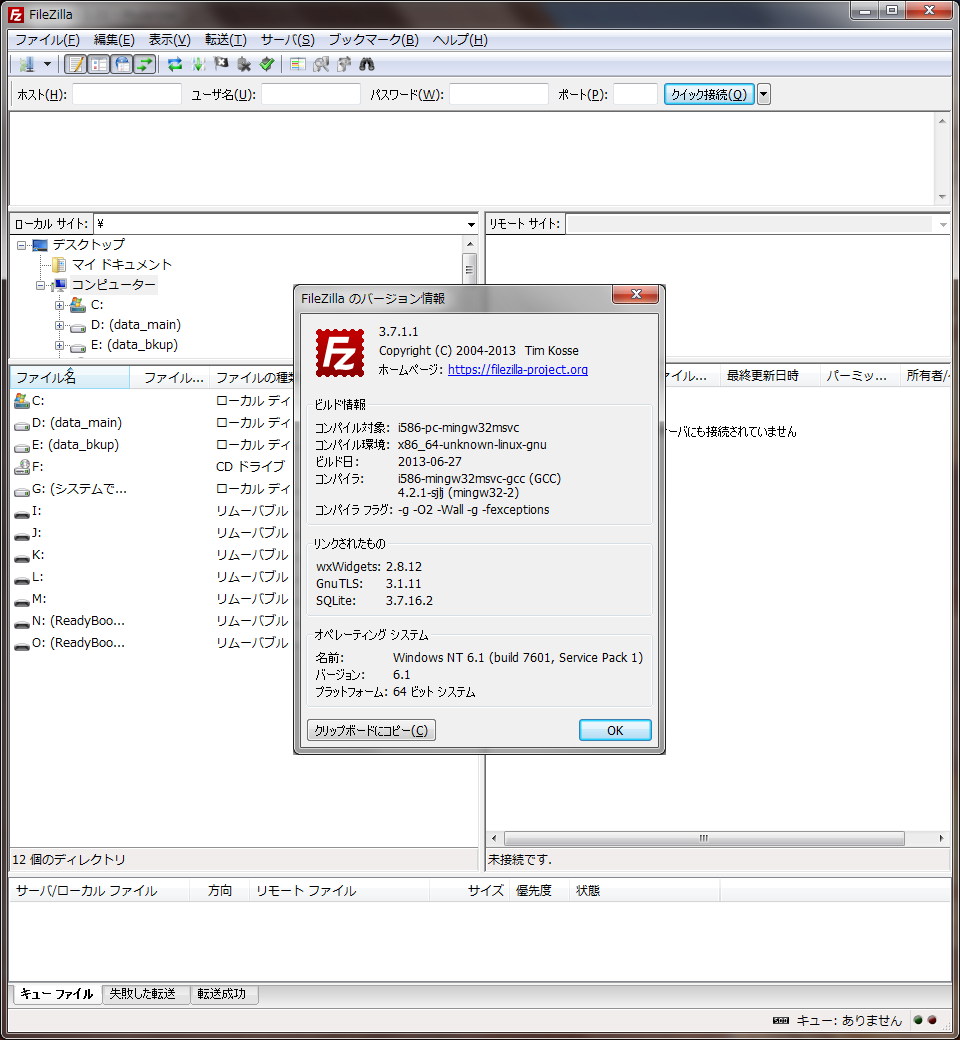Click the process queue toolbar icon

coord(198,64)
